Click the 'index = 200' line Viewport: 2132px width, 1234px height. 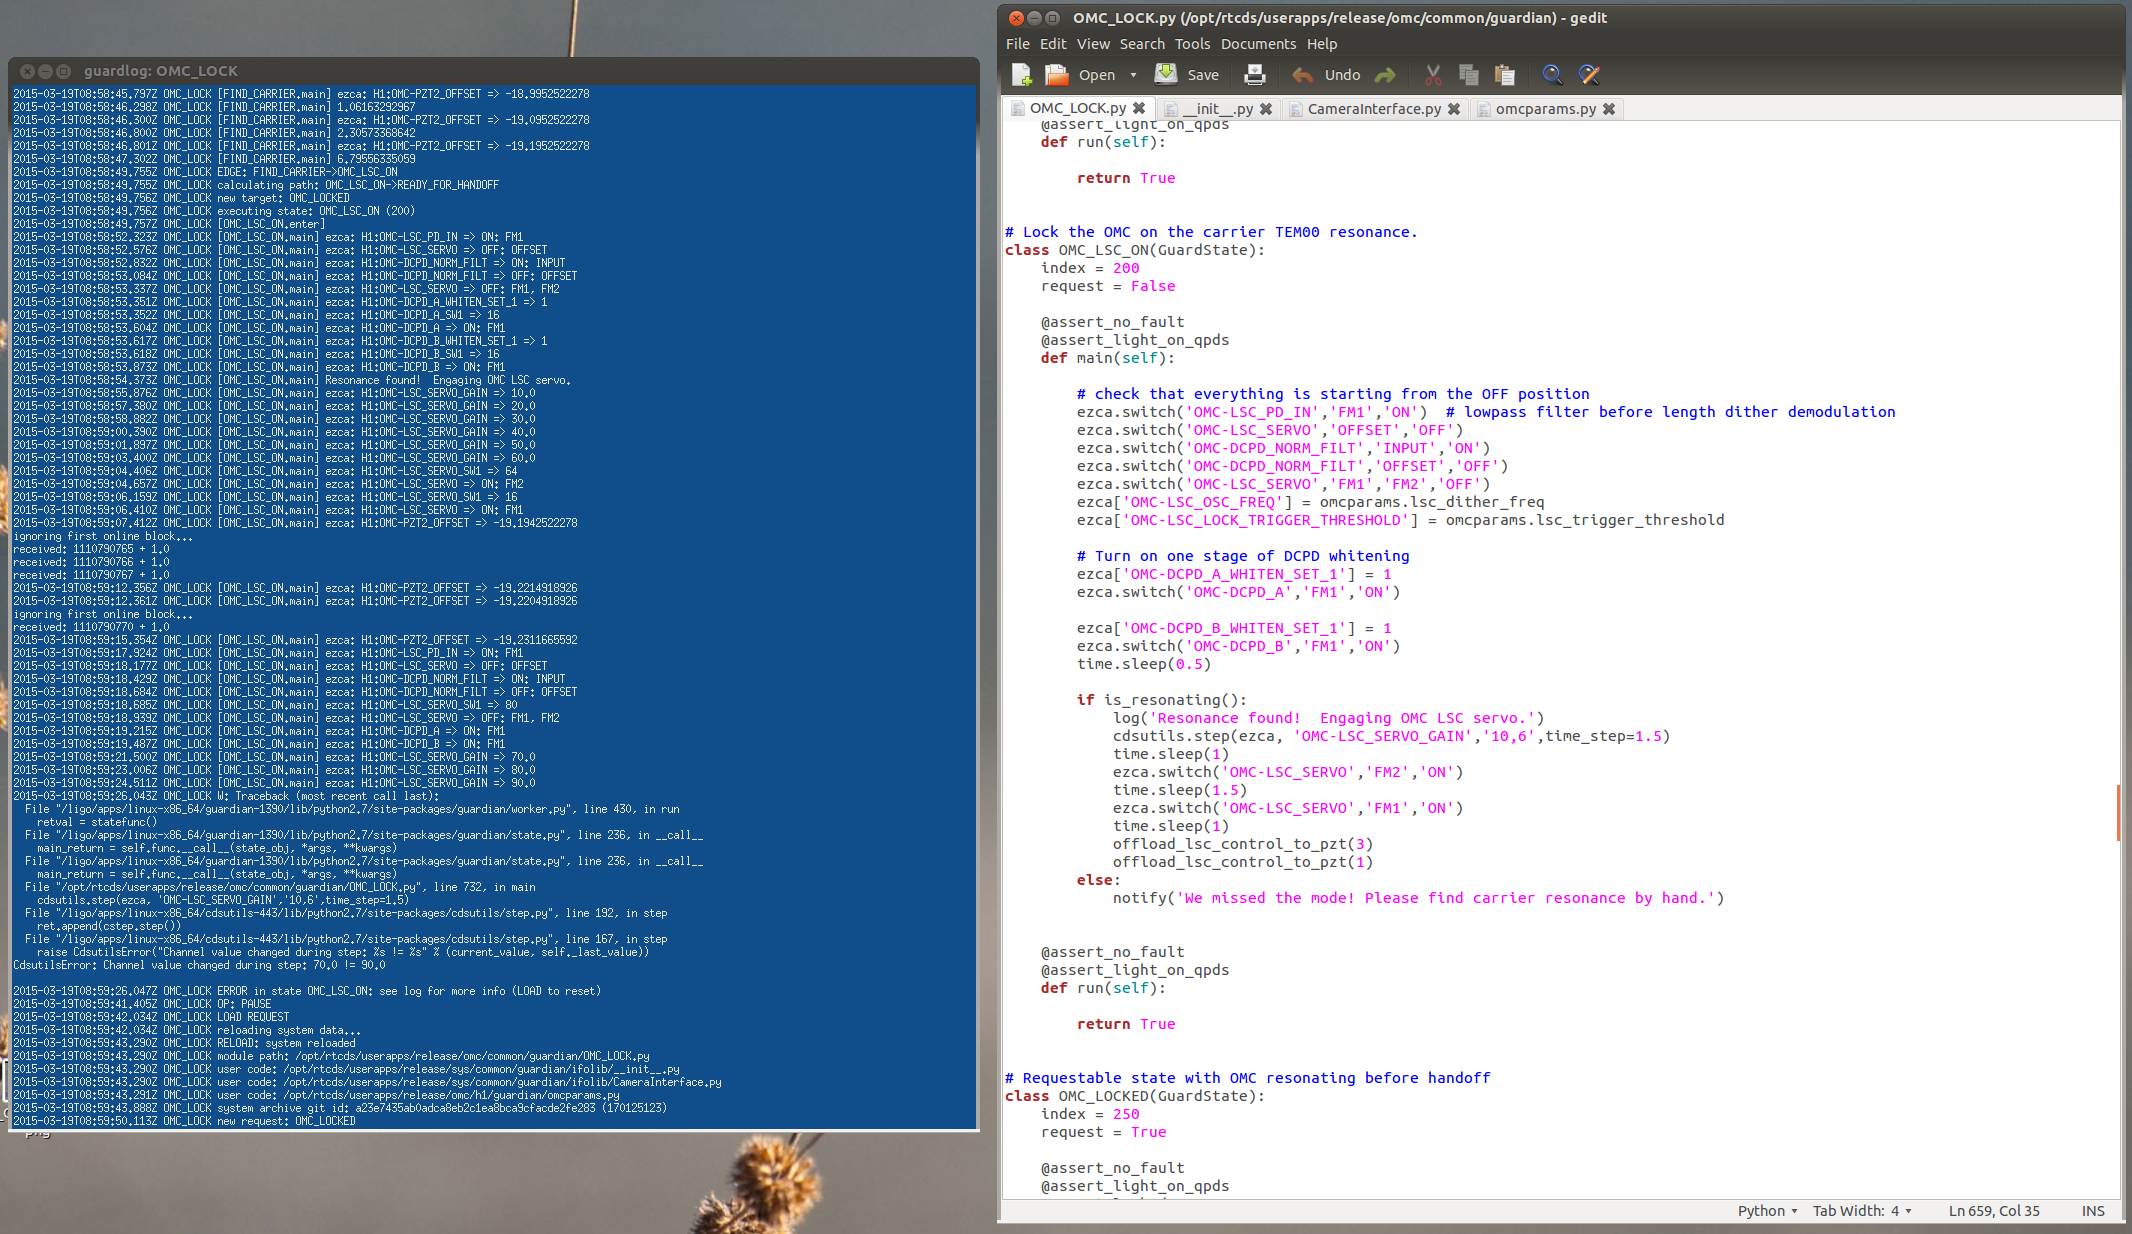coord(1089,268)
